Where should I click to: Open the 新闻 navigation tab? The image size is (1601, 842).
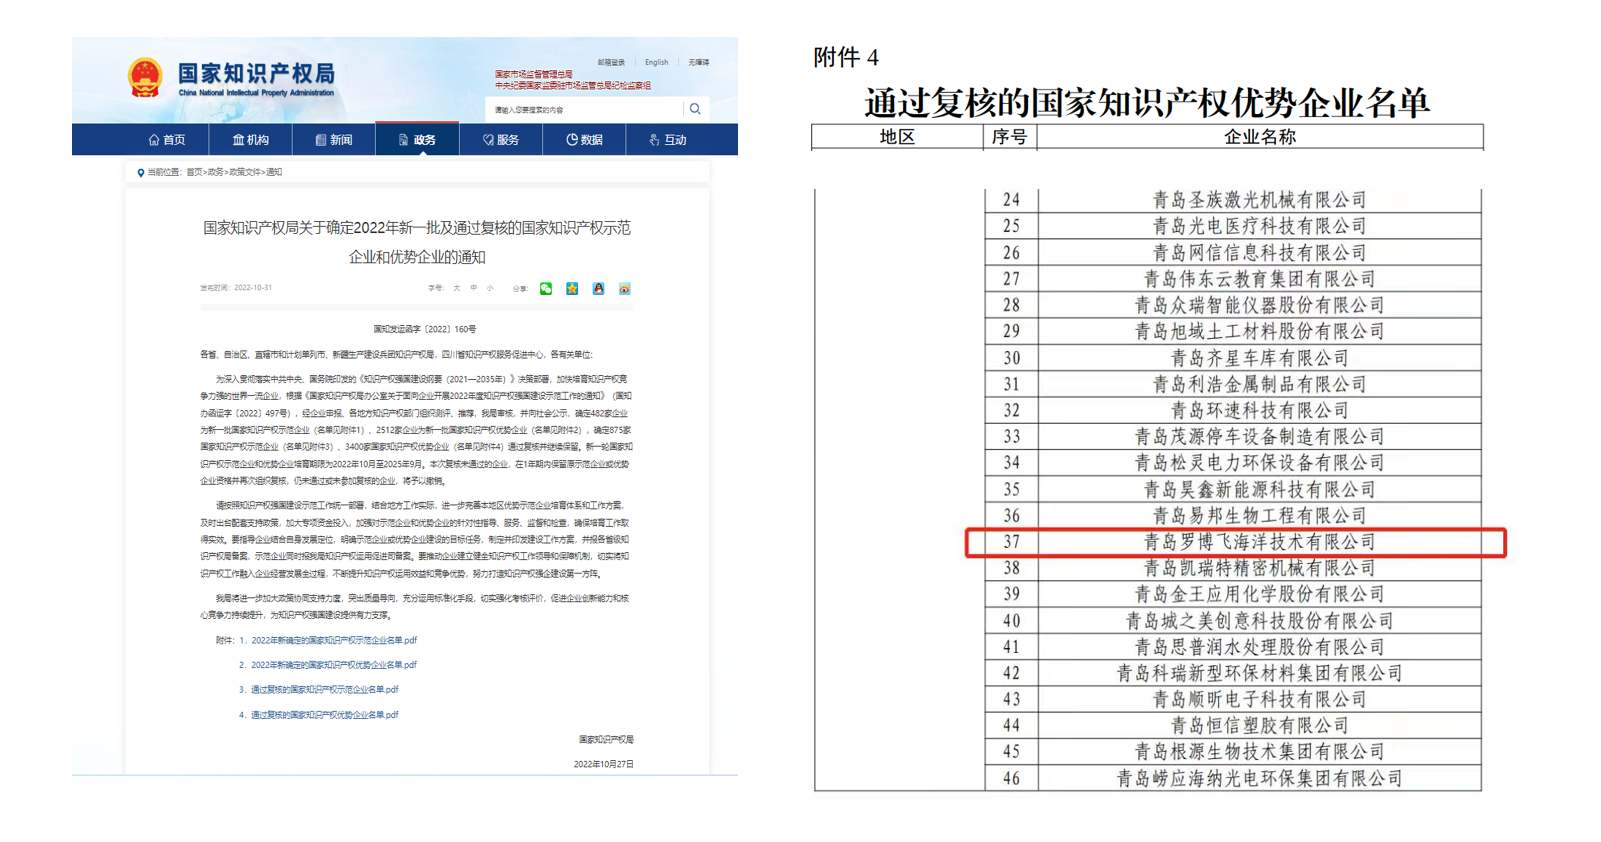tap(334, 140)
